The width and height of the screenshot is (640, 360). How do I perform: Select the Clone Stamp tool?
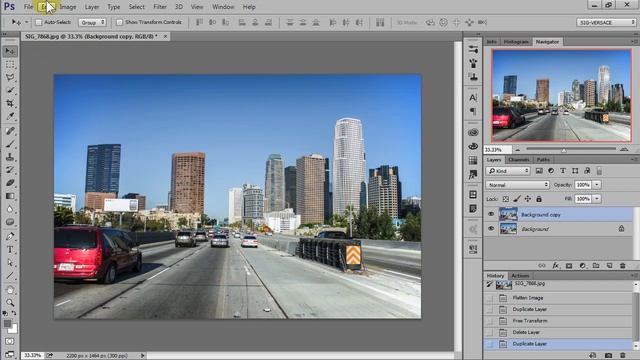point(10,157)
